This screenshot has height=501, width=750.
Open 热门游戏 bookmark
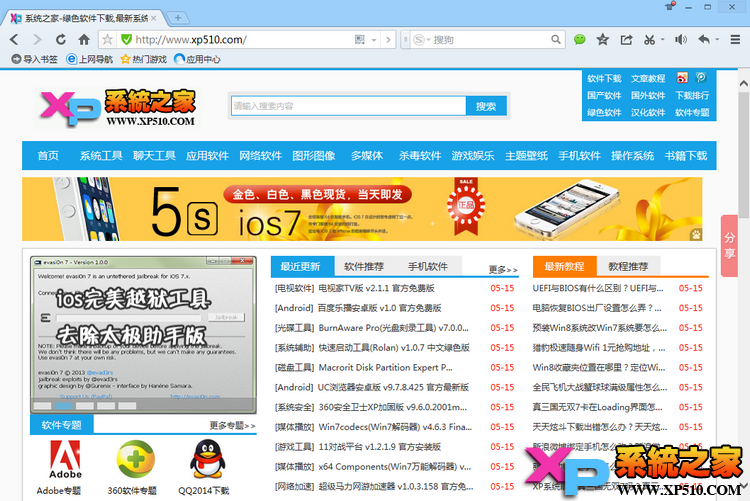[143, 59]
